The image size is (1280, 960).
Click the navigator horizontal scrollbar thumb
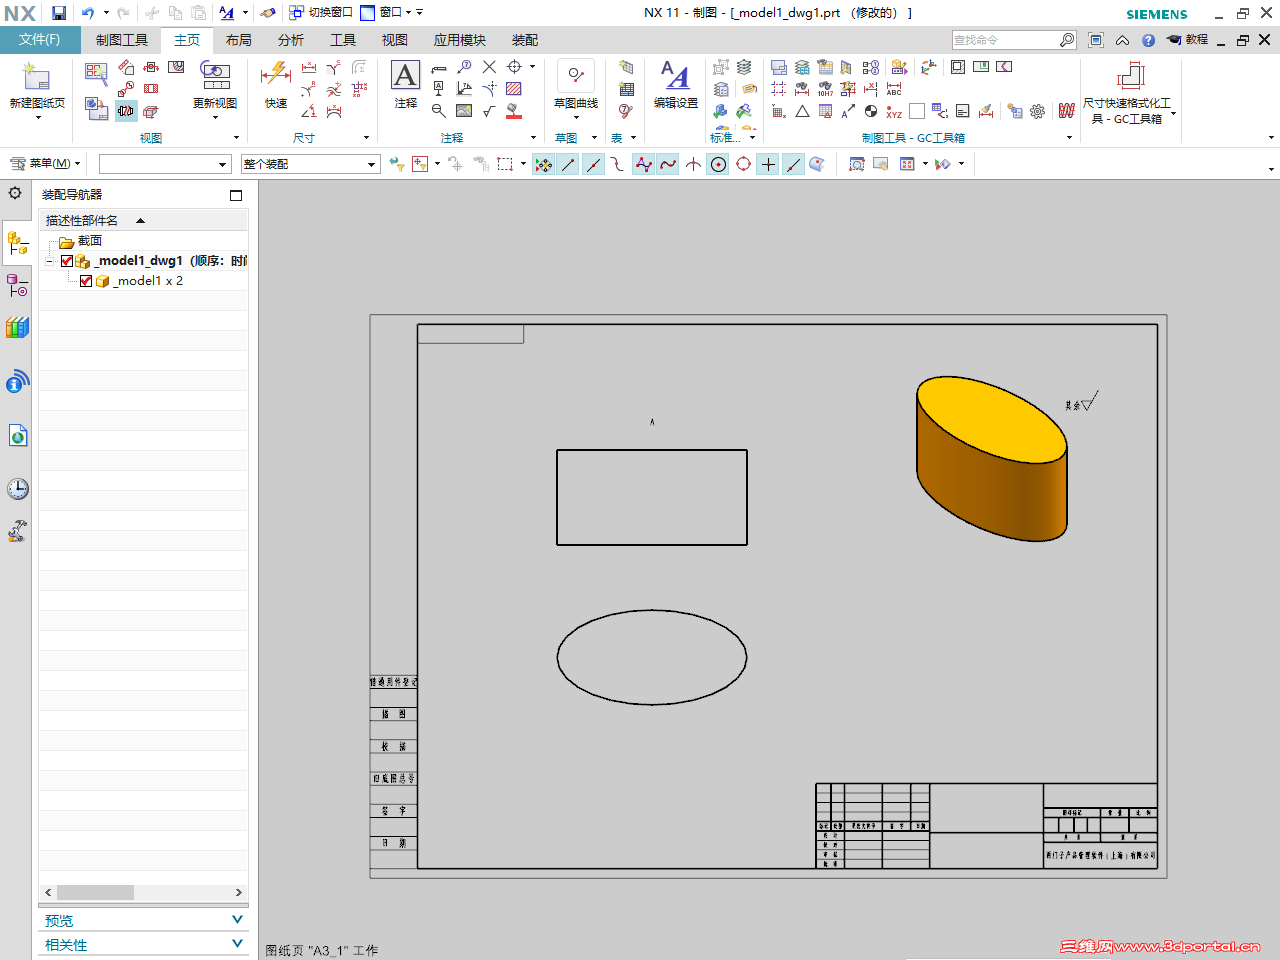click(x=95, y=892)
